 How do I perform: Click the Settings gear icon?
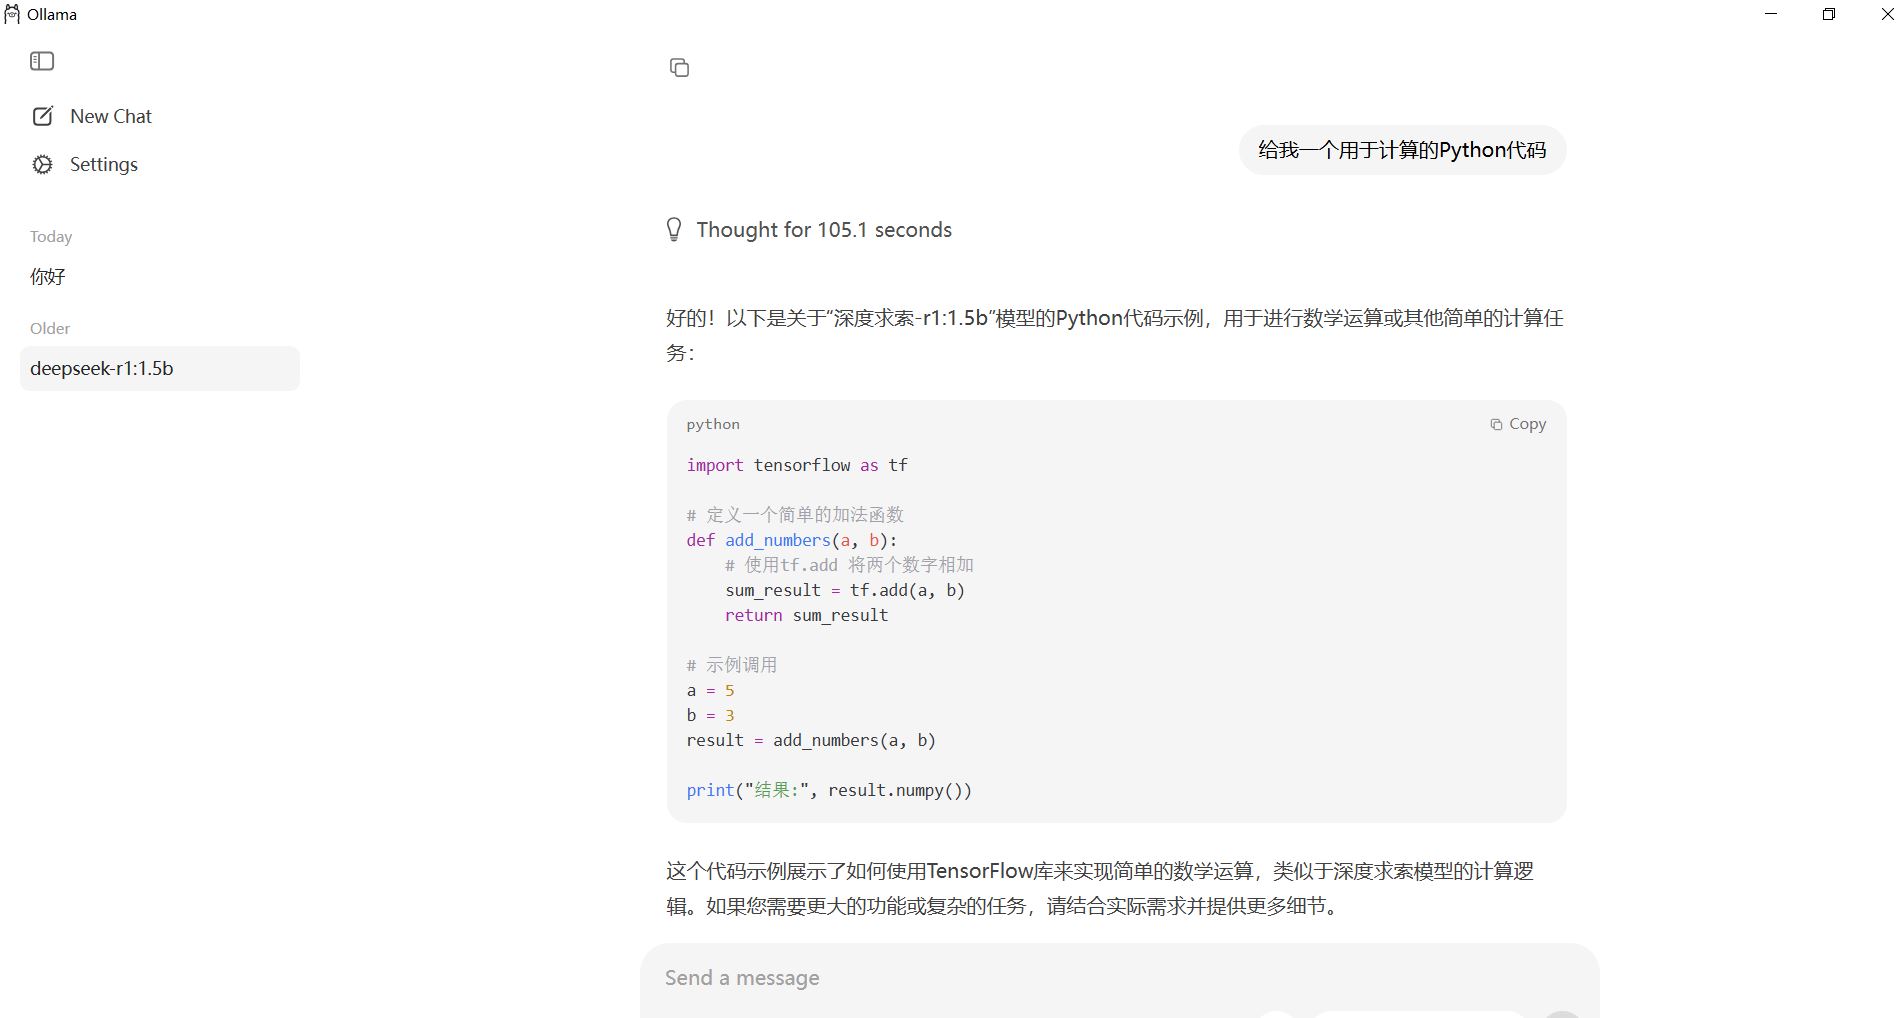(42, 165)
